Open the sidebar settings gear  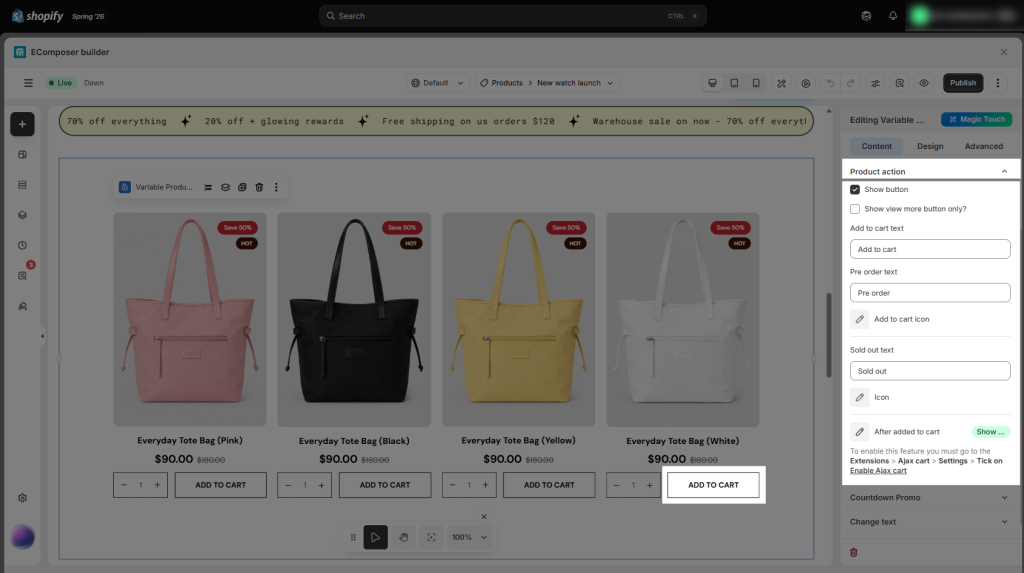[22, 498]
